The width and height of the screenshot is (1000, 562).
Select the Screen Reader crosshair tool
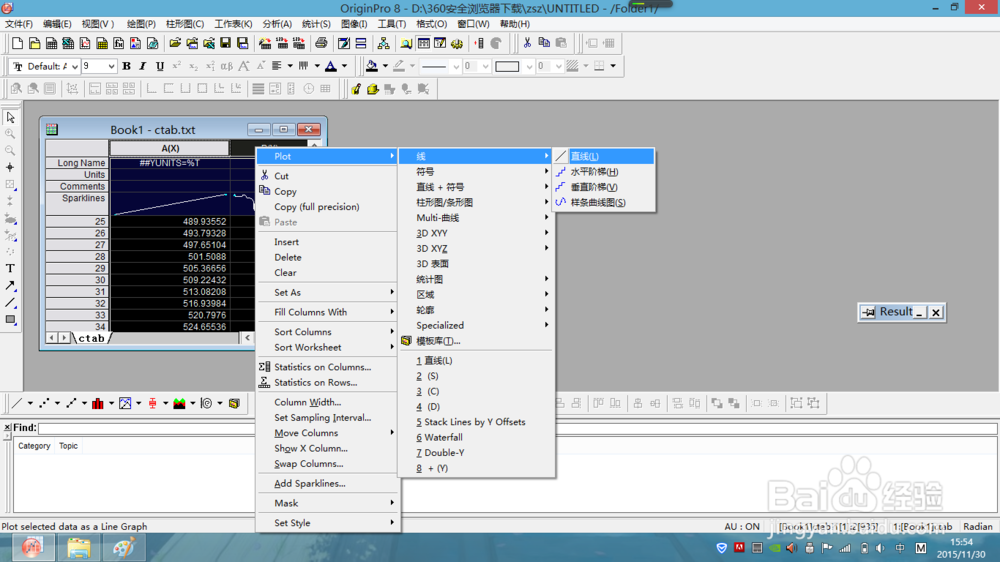[x=10, y=168]
